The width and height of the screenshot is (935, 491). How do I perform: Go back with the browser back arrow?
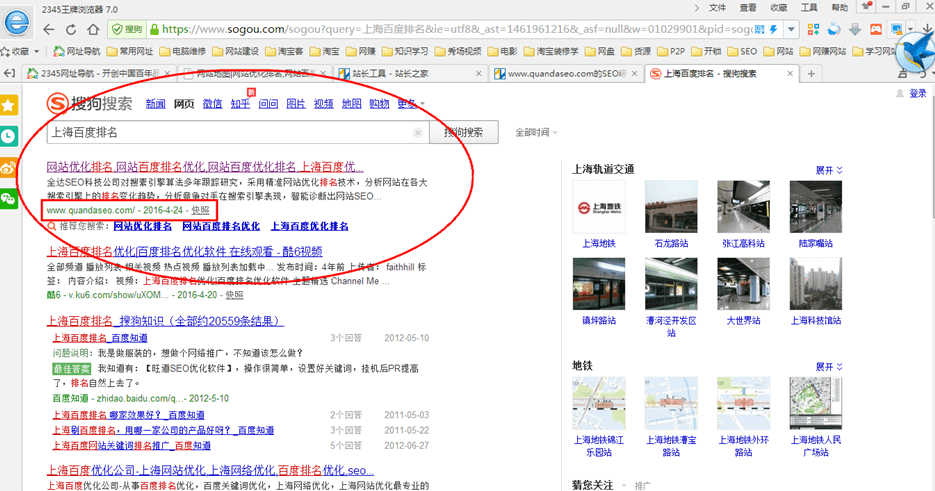point(49,29)
